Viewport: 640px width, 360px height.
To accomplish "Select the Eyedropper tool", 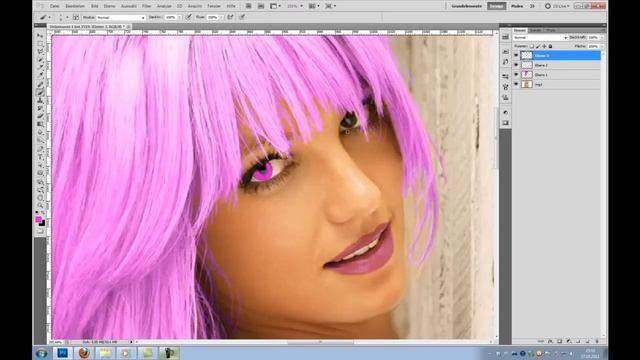I will click(x=40, y=76).
